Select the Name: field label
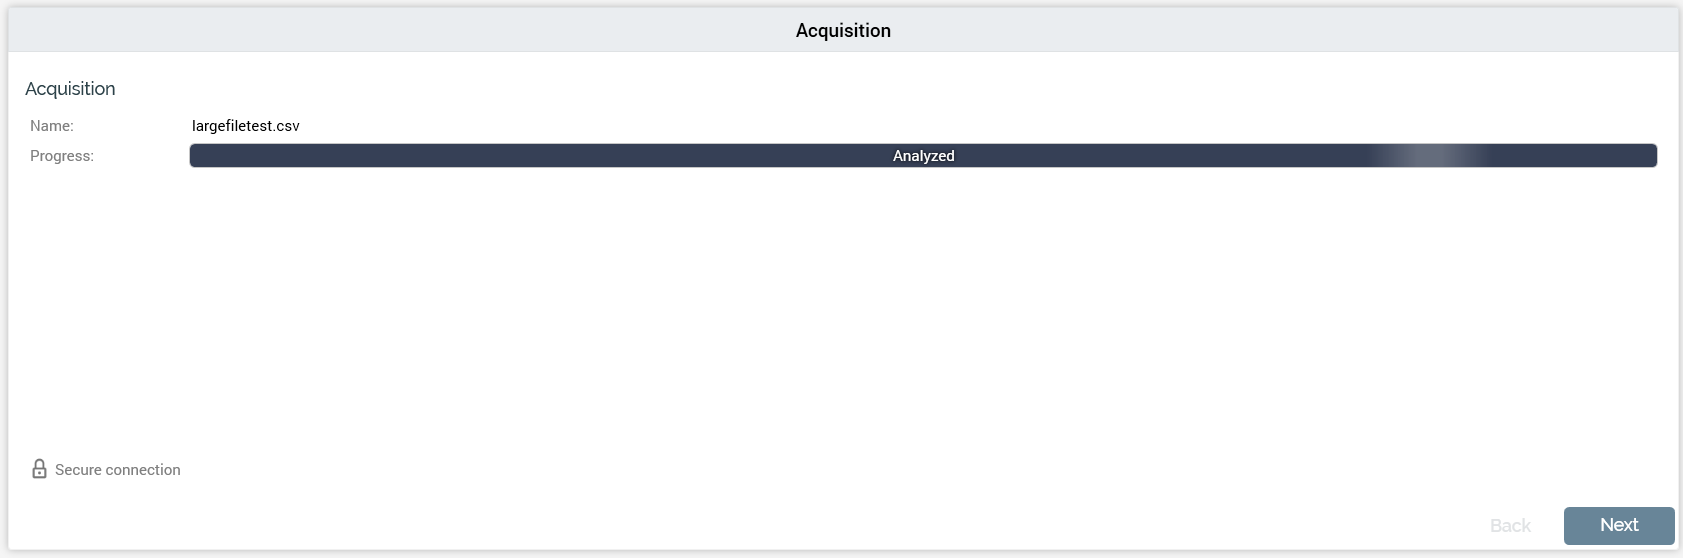 (52, 126)
